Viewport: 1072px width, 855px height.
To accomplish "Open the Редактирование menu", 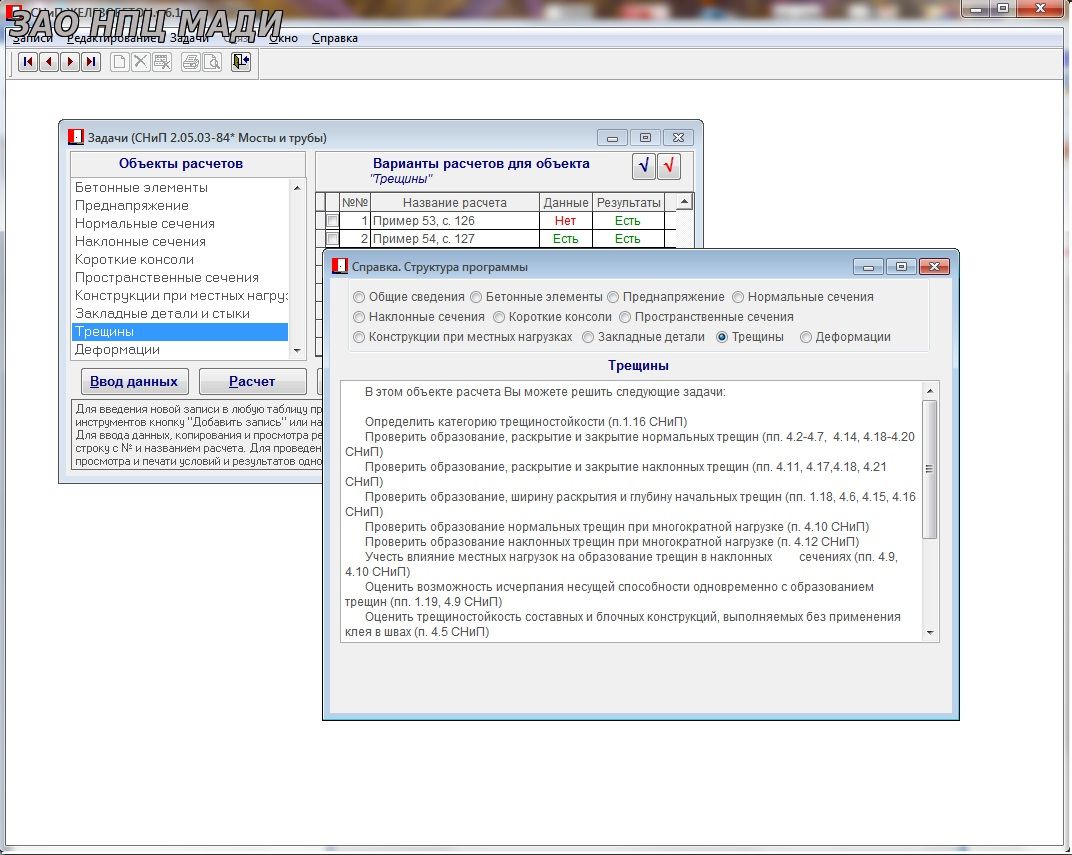I will tap(112, 38).
